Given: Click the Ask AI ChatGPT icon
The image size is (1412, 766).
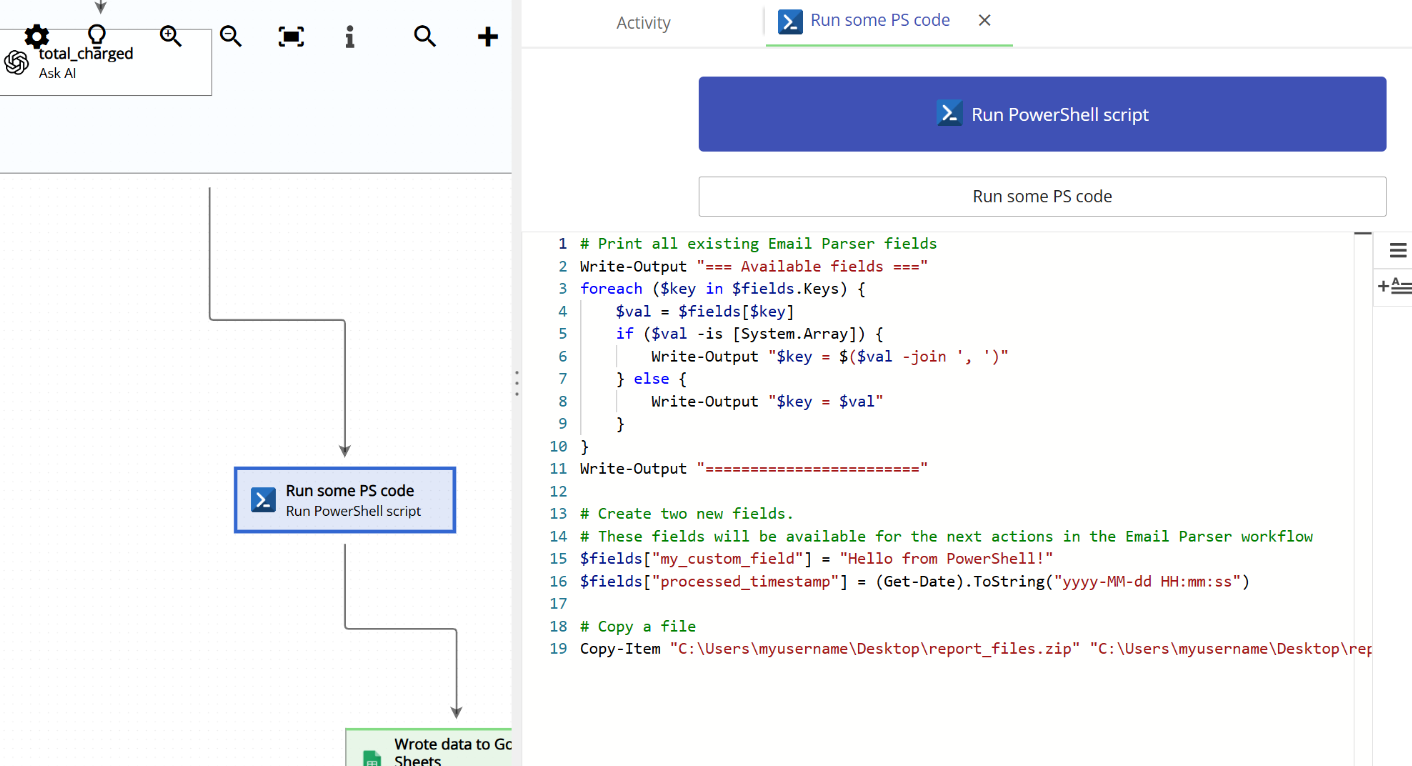Looking at the screenshot, I should pyautogui.click(x=17, y=60).
